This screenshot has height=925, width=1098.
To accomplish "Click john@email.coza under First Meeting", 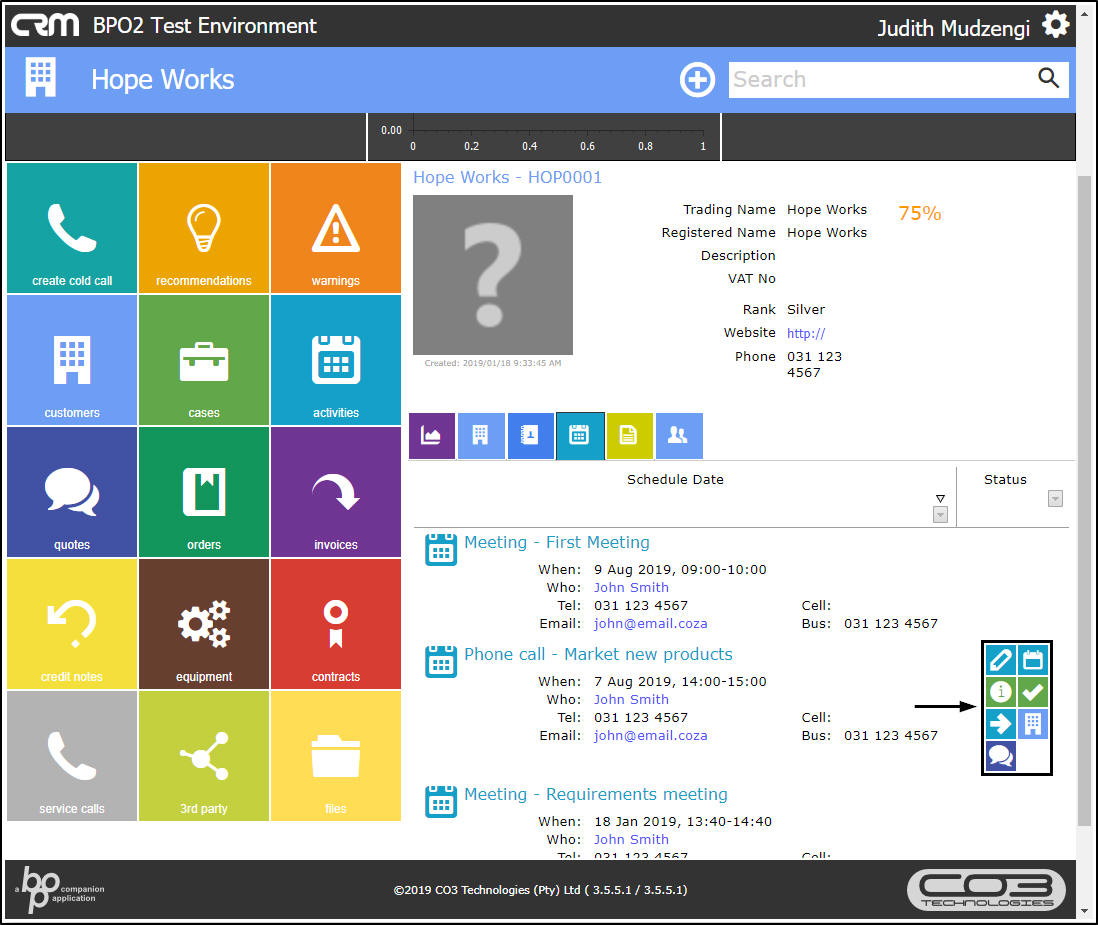I will coord(651,624).
